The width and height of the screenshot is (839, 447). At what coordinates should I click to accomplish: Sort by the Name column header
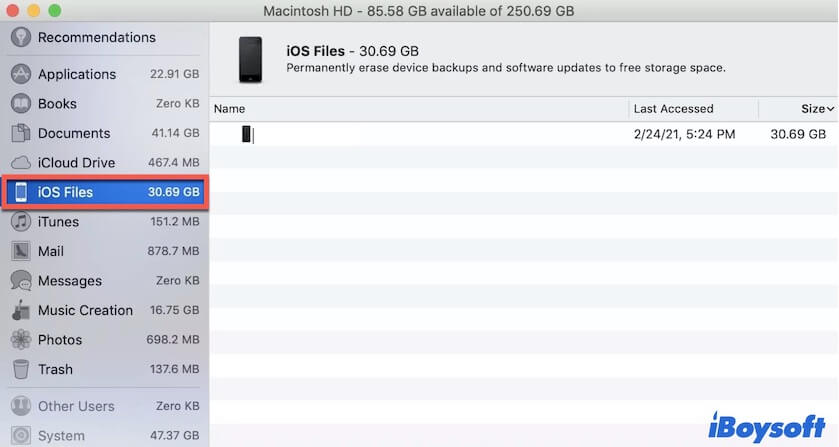pos(230,109)
